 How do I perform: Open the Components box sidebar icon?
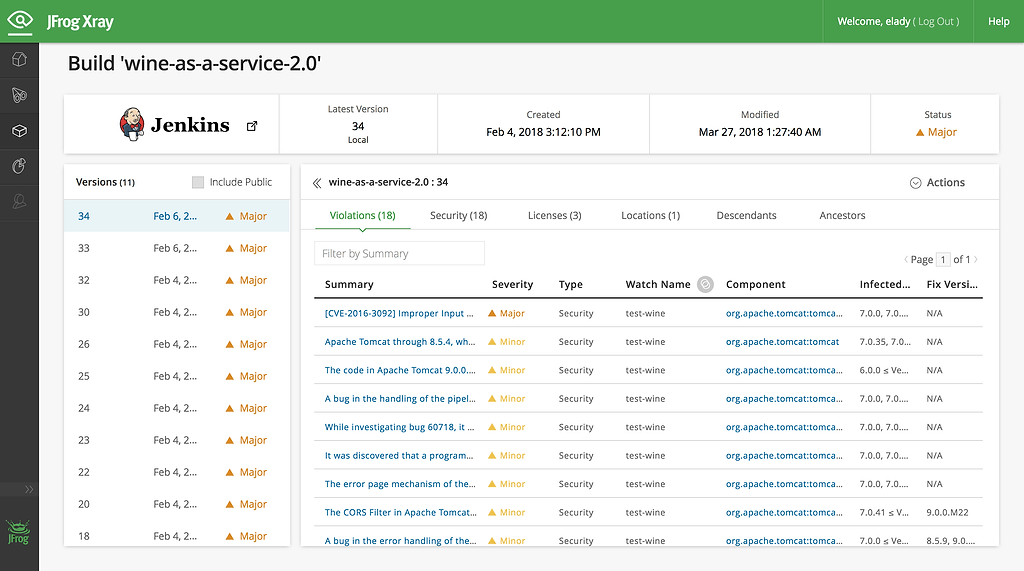(x=20, y=131)
